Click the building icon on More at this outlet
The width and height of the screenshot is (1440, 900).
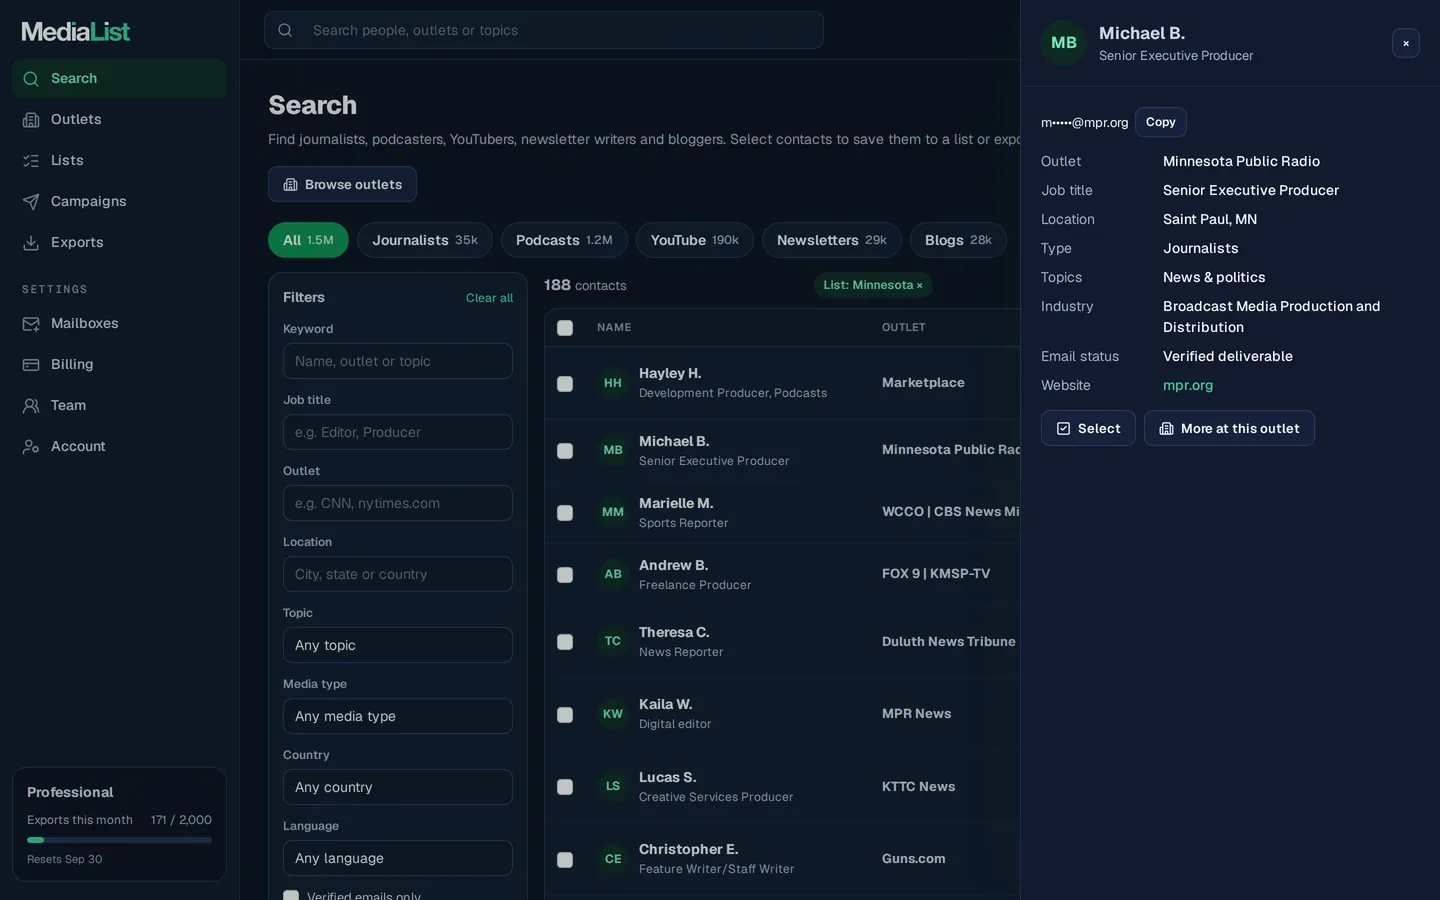pos(1166,429)
